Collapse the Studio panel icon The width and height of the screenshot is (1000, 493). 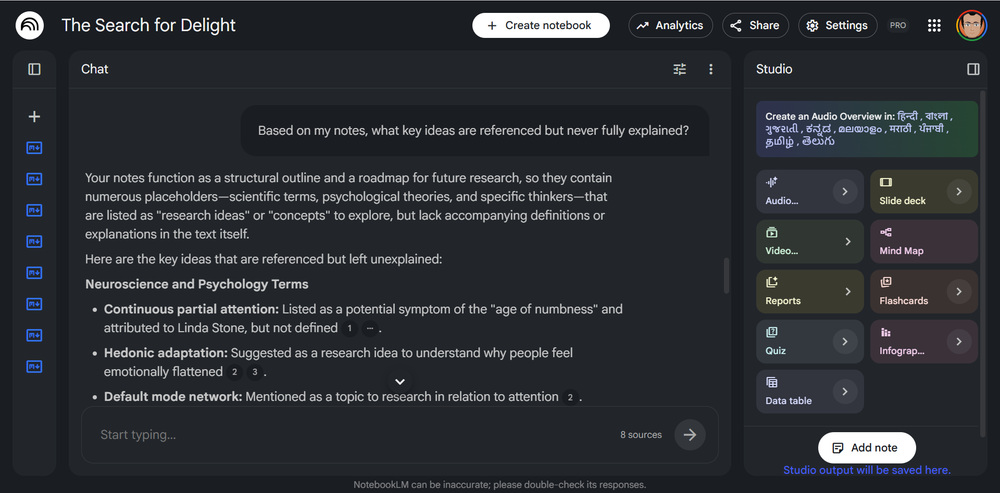[973, 69]
